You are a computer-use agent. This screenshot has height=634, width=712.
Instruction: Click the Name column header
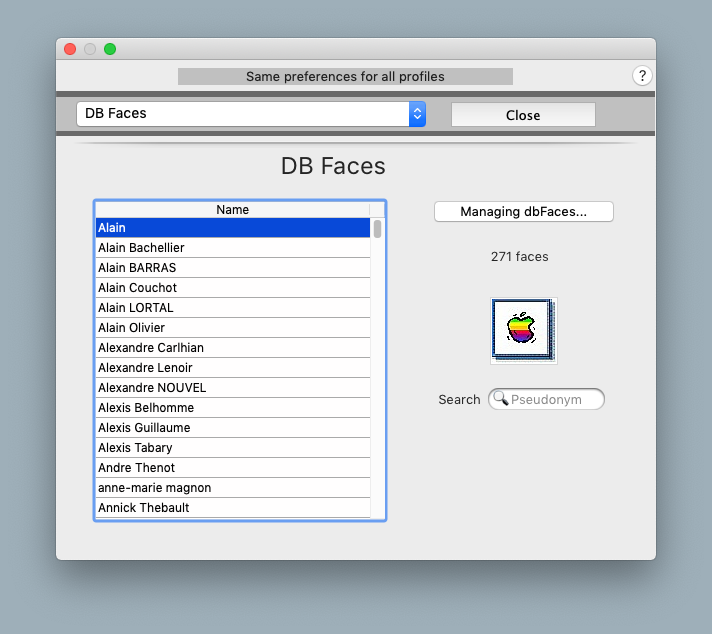tap(232, 210)
